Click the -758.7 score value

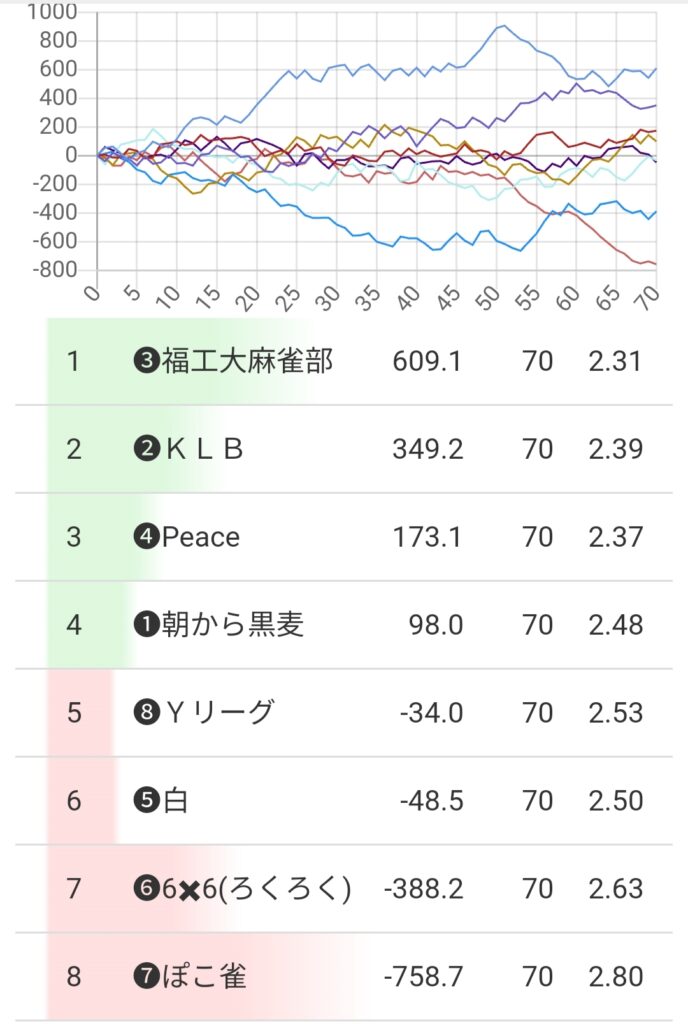[423, 976]
